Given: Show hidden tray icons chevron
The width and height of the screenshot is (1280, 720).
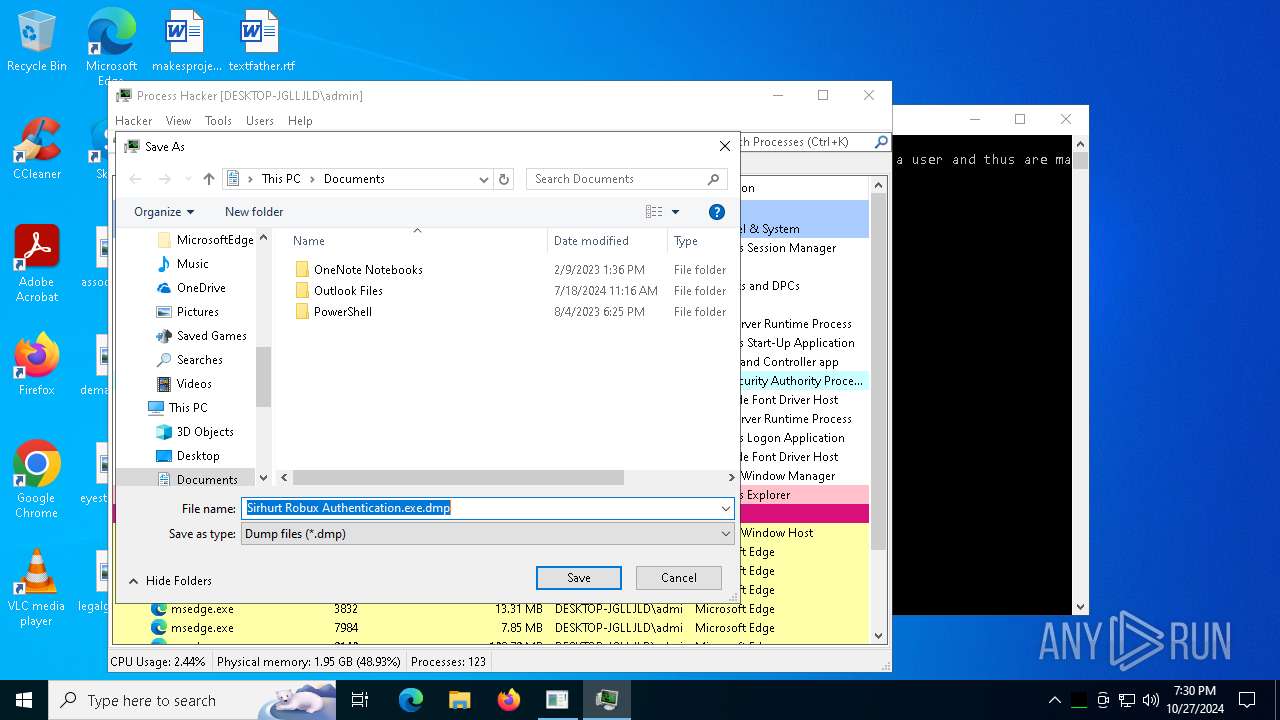Looking at the screenshot, I should click(x=1054, y=700).
